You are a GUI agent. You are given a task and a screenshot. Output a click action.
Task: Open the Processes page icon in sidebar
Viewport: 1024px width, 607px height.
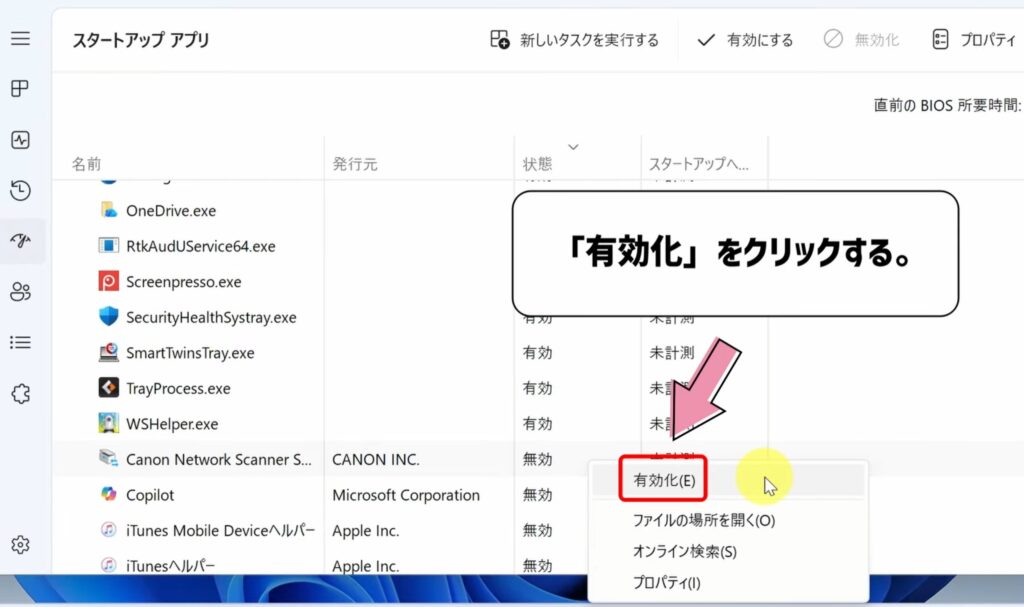[x=20, y=89]
